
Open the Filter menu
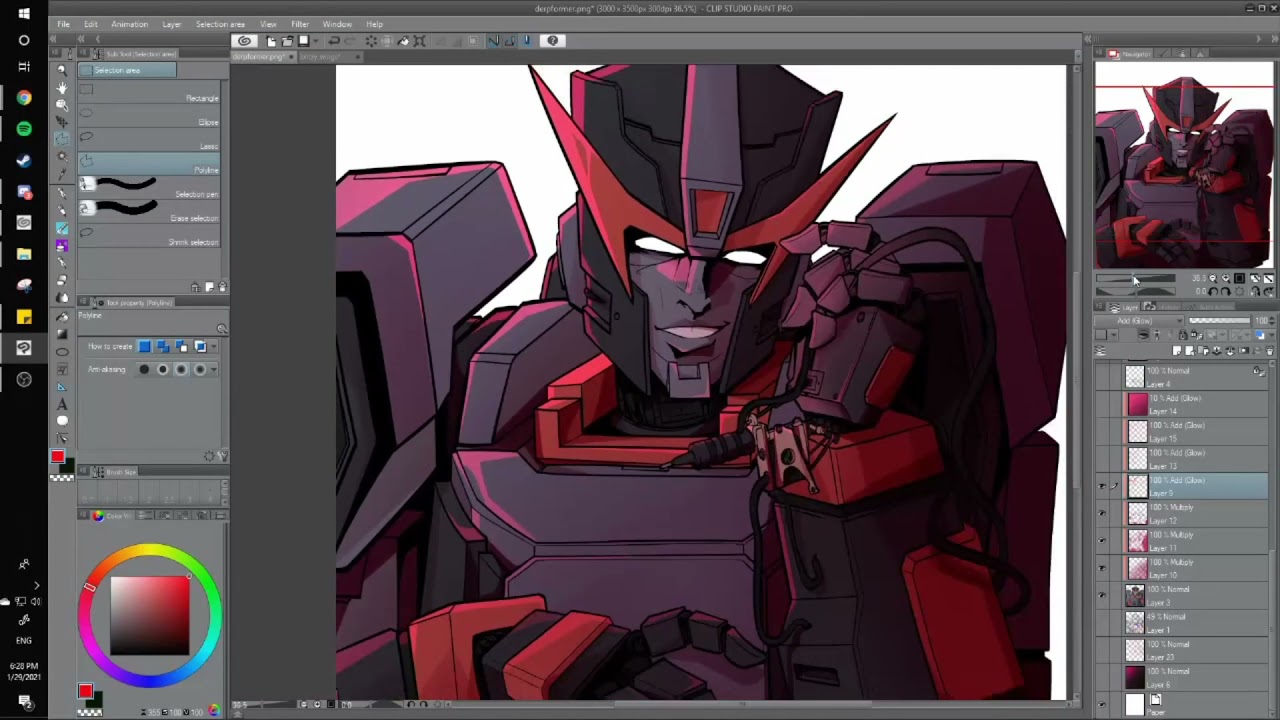(300, 24)
